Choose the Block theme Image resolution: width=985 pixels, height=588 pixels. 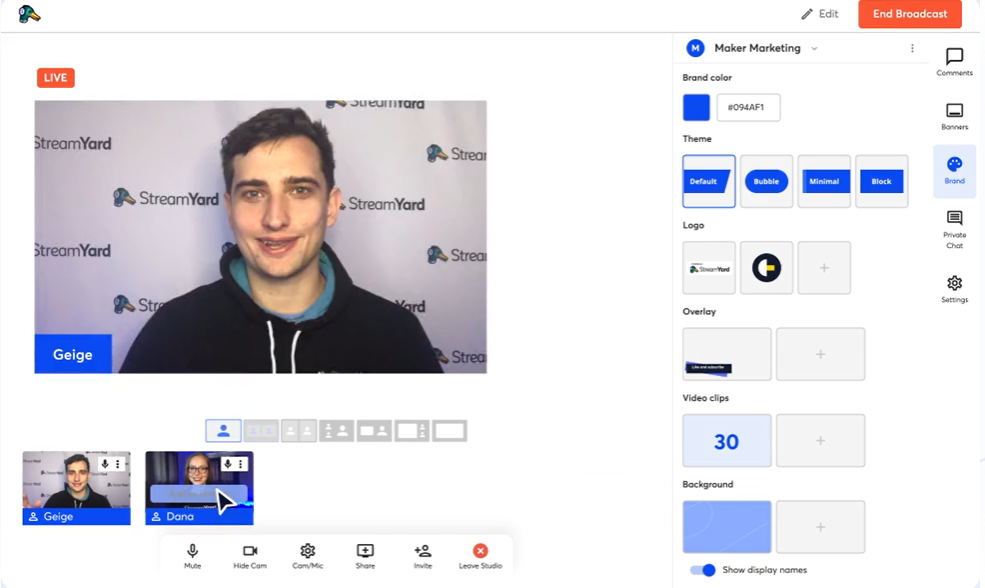(x=881, y=181)
